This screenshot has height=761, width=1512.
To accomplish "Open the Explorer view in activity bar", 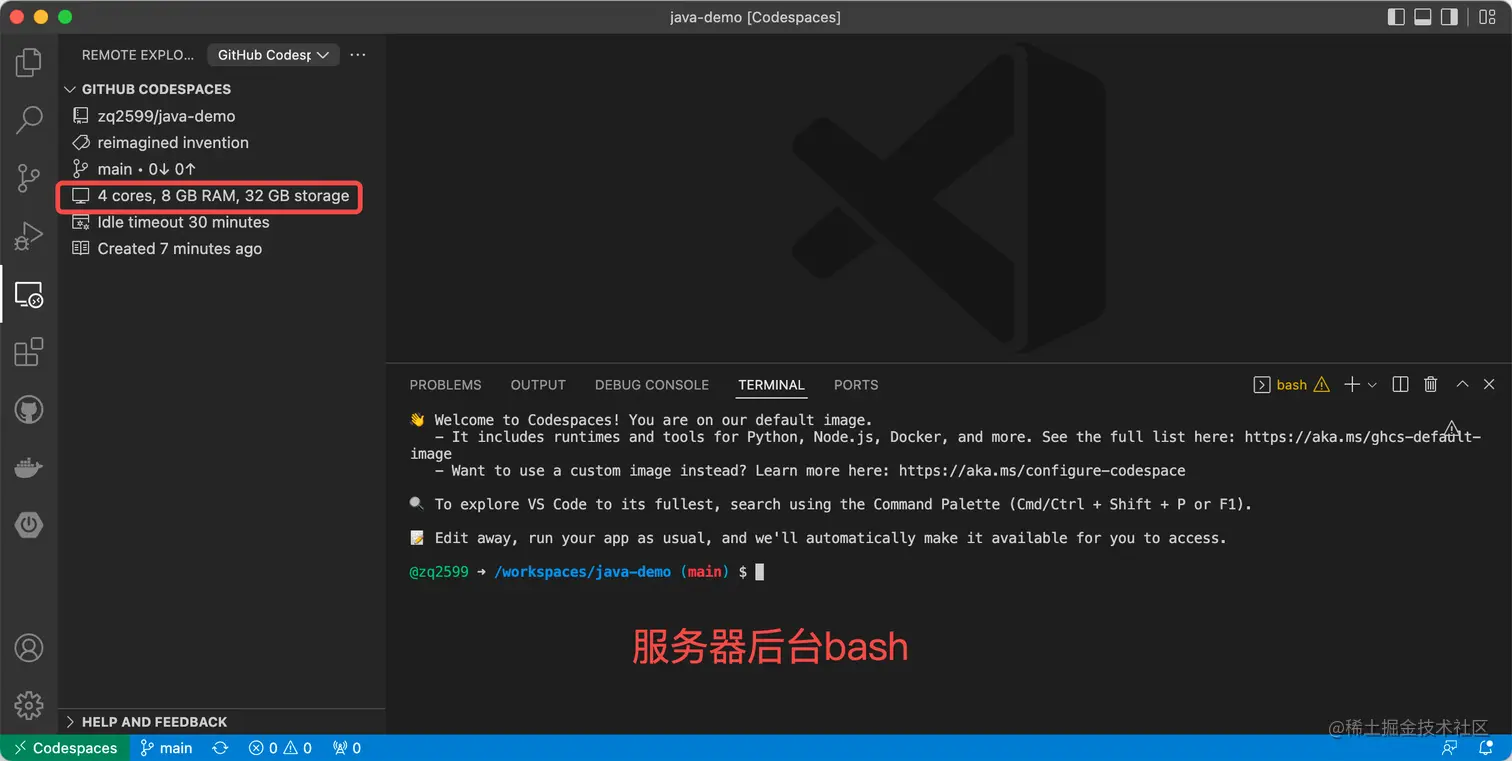I will (x=29, y=63).
